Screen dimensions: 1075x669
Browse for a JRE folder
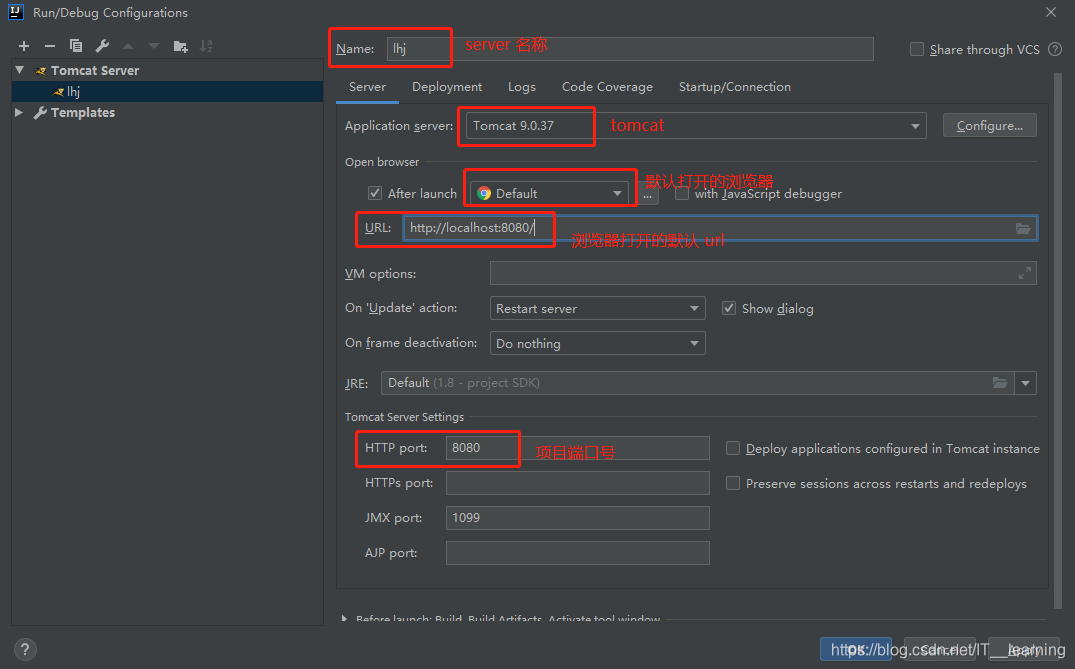click(1000, 382)
